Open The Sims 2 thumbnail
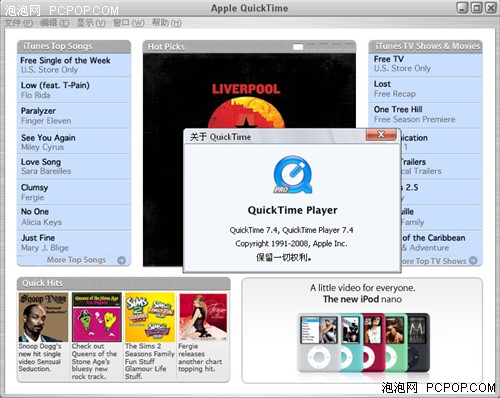The width and height of the screenshot is (500, 398). coord(150,317)
